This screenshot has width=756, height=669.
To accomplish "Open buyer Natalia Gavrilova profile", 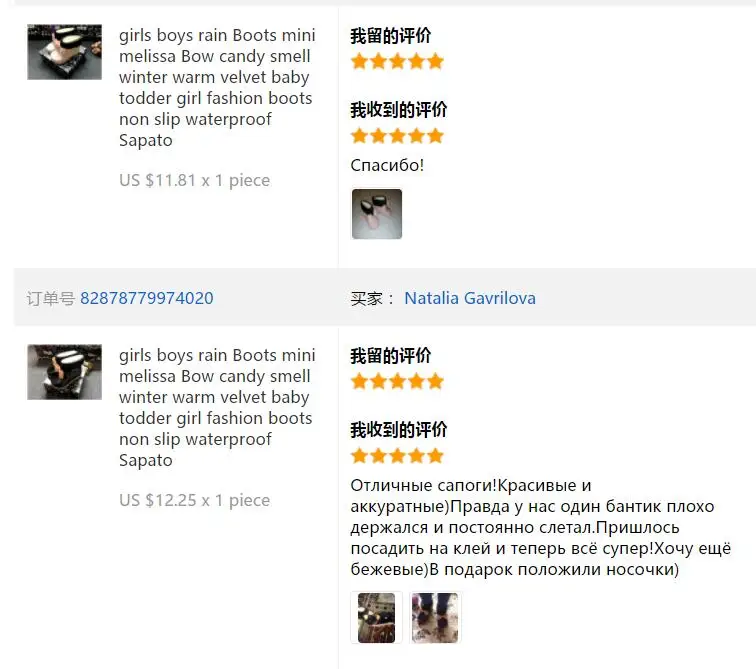I will (470, 298).
